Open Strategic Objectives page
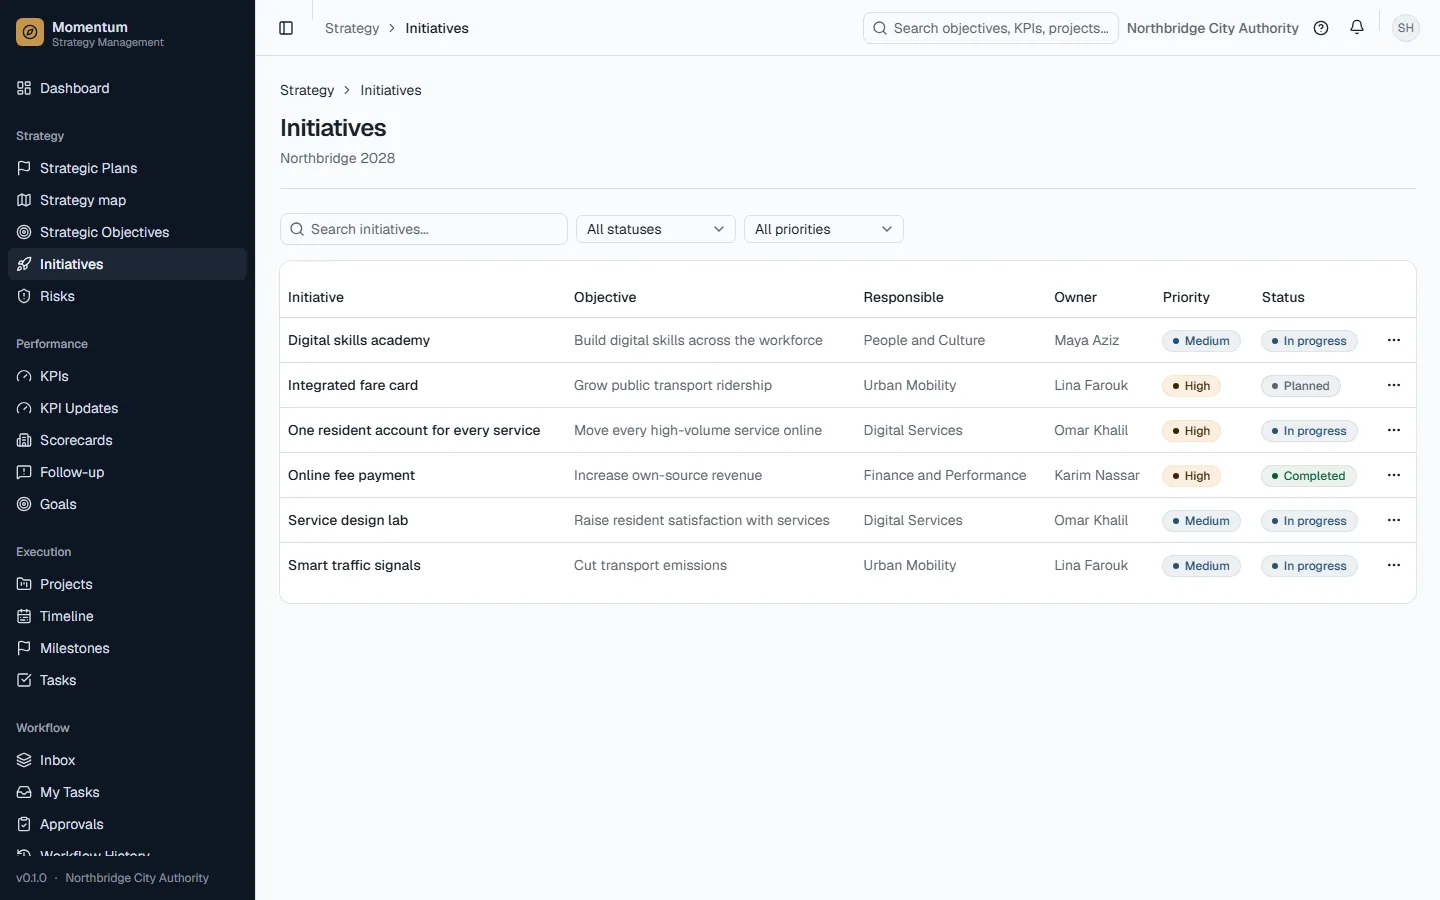Viewport: 1440px width, 900px height. 127,232
